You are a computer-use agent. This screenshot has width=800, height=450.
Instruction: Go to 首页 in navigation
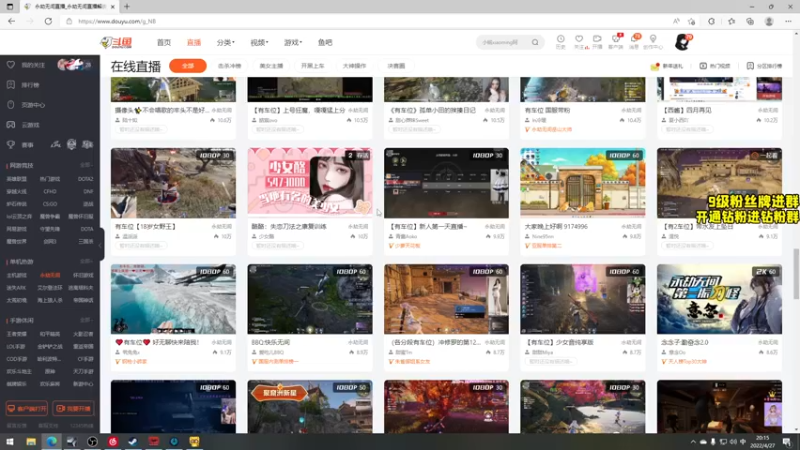click(164, 42)
